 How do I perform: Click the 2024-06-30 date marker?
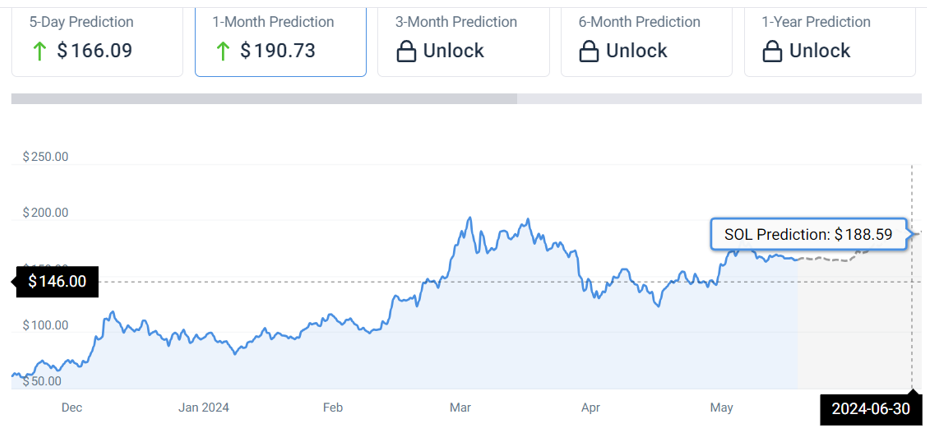870,409
